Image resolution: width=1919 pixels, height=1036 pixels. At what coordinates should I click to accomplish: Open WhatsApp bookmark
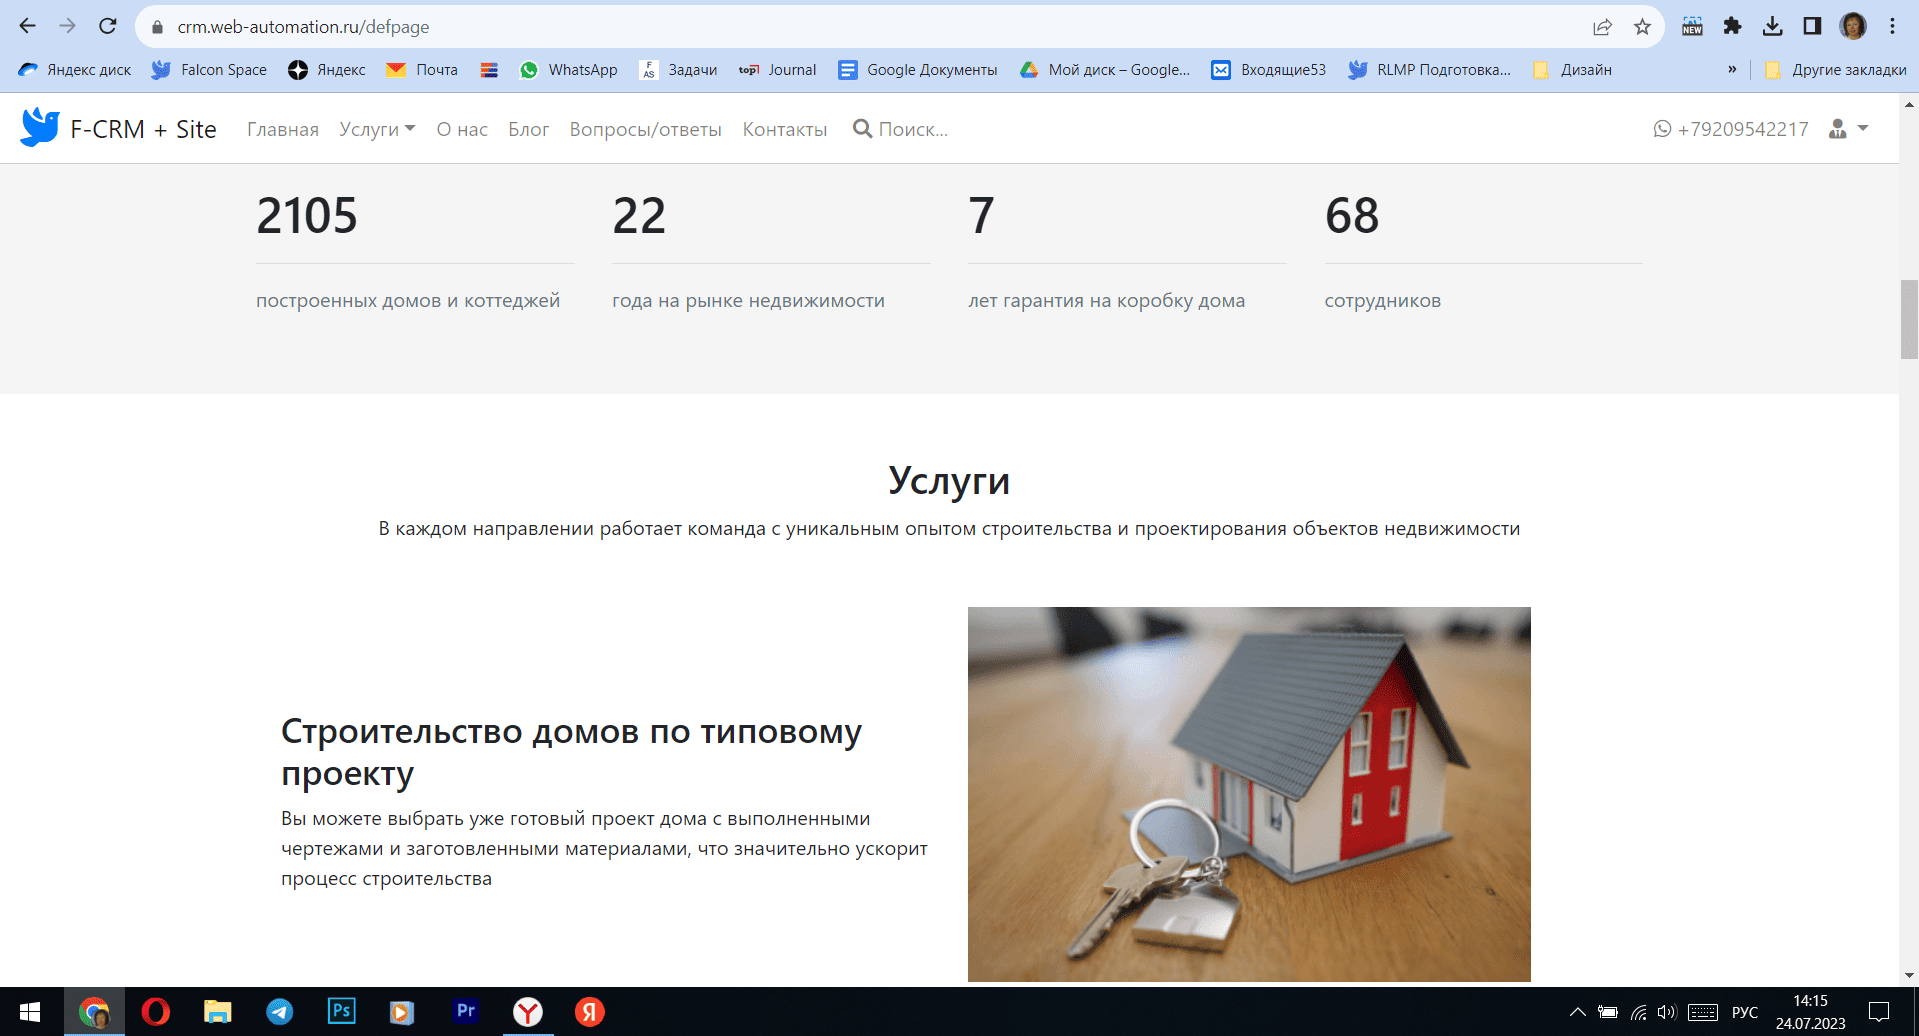(569, 70)
